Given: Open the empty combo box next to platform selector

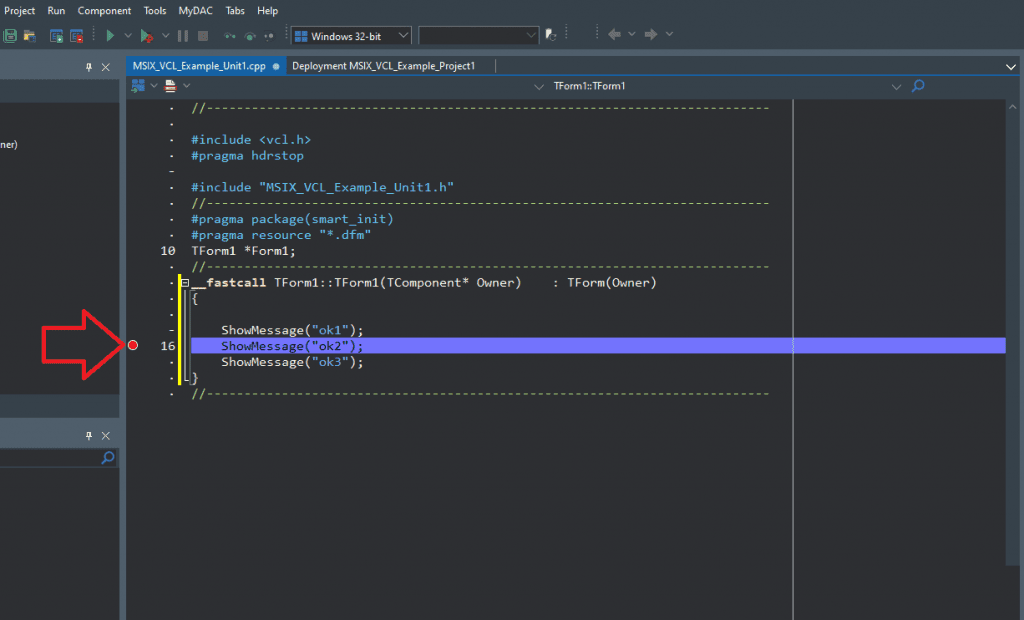Looking at the screenshot, I should click(x=478, y=35).
